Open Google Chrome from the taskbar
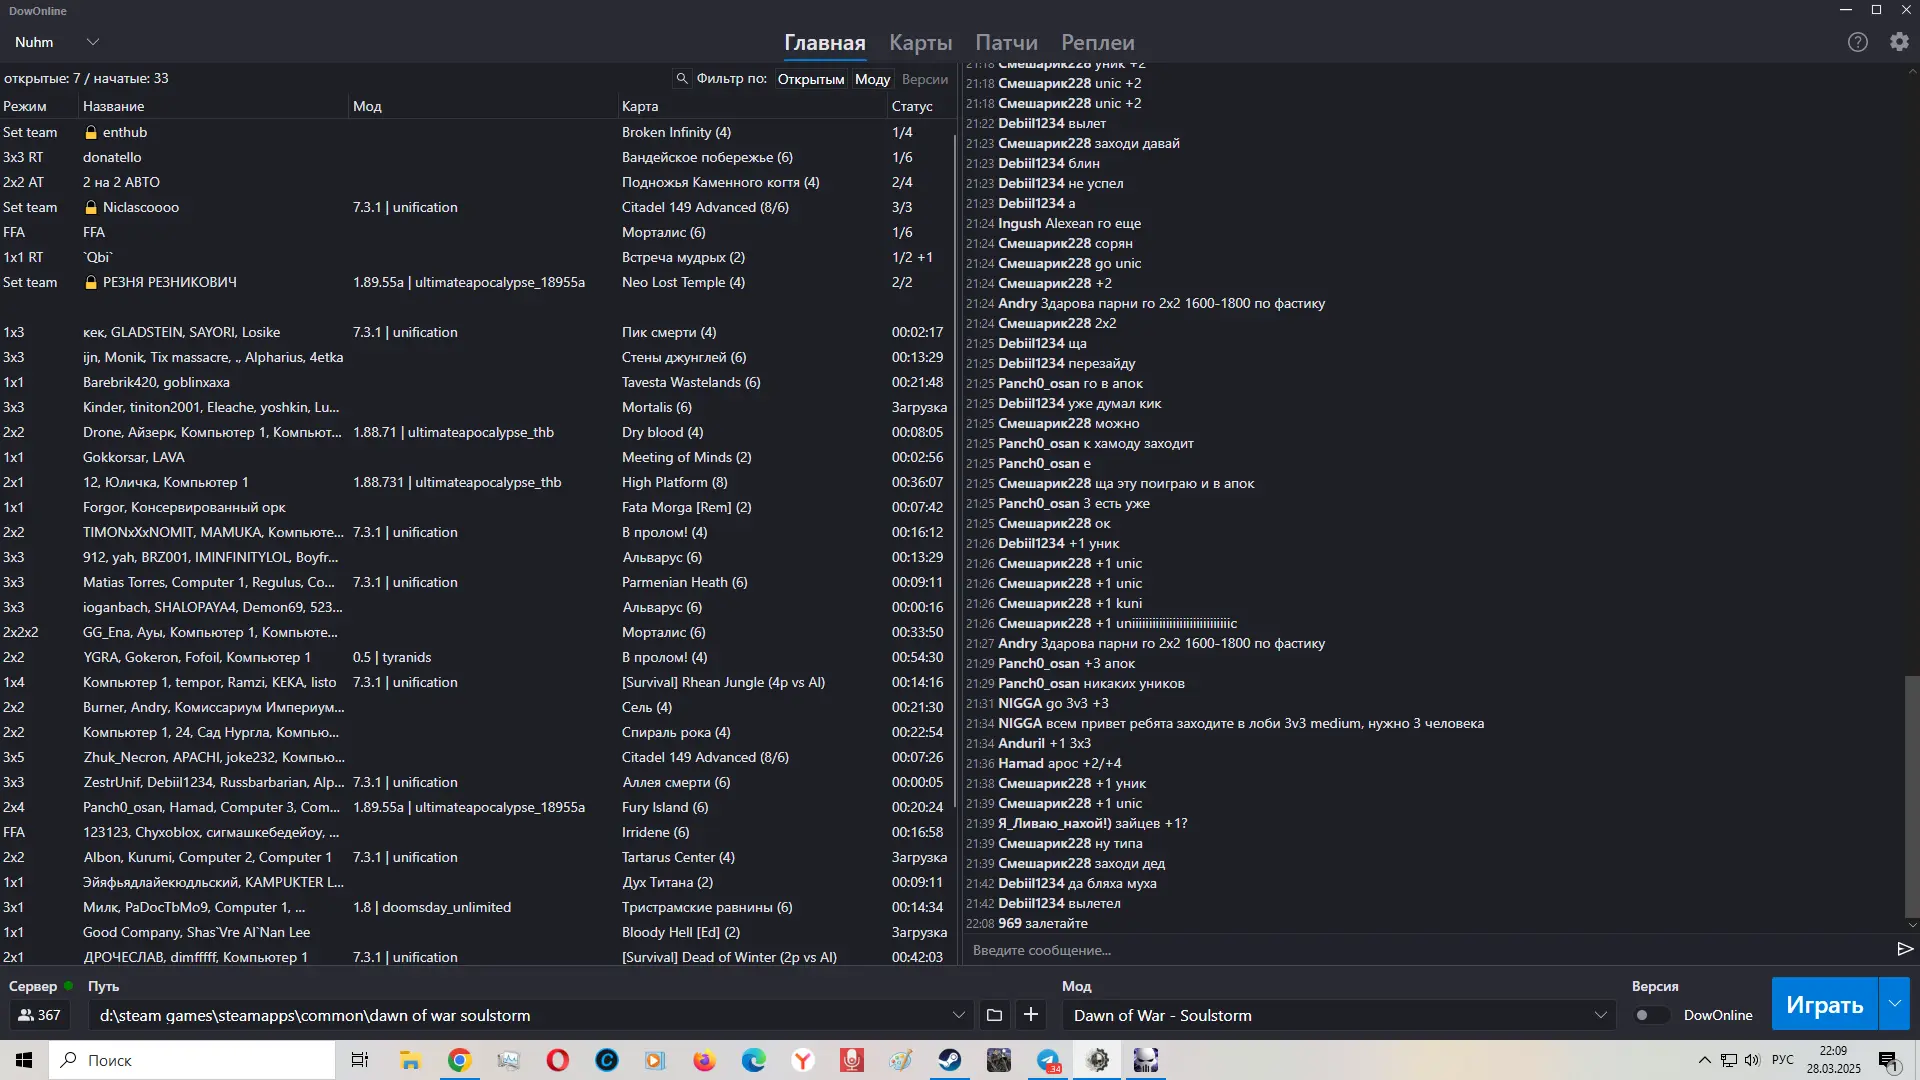 (459, 1060)
